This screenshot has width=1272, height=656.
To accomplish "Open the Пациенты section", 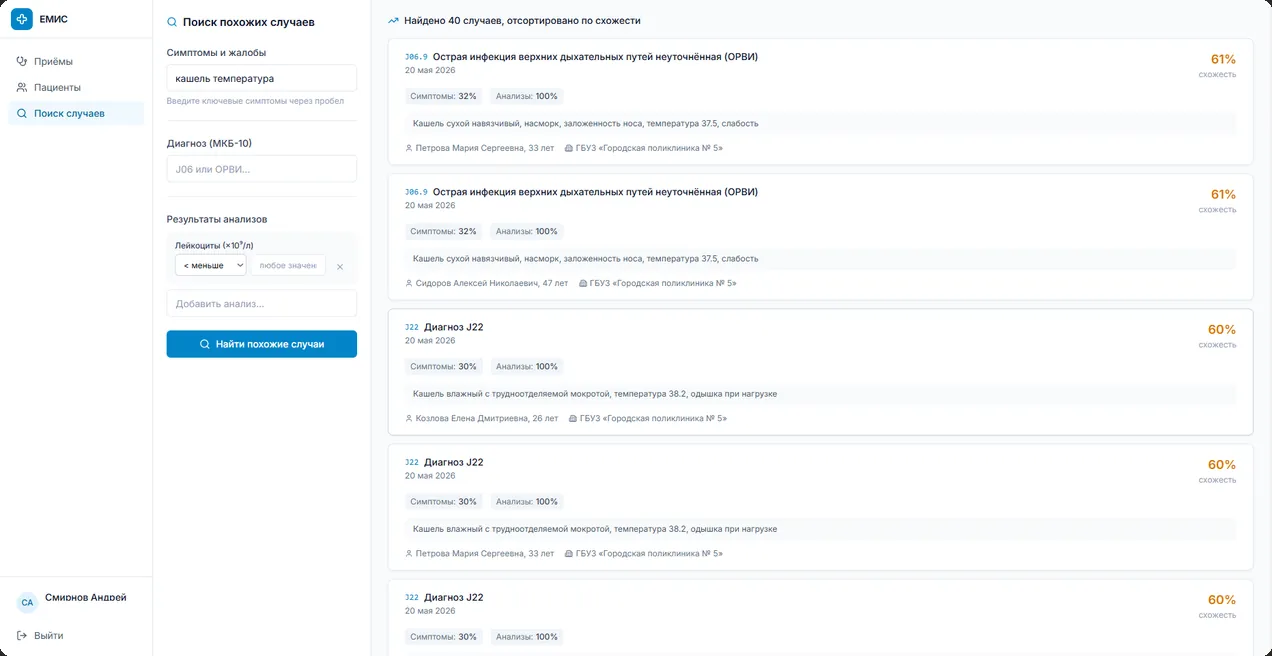I will (76, 87).
